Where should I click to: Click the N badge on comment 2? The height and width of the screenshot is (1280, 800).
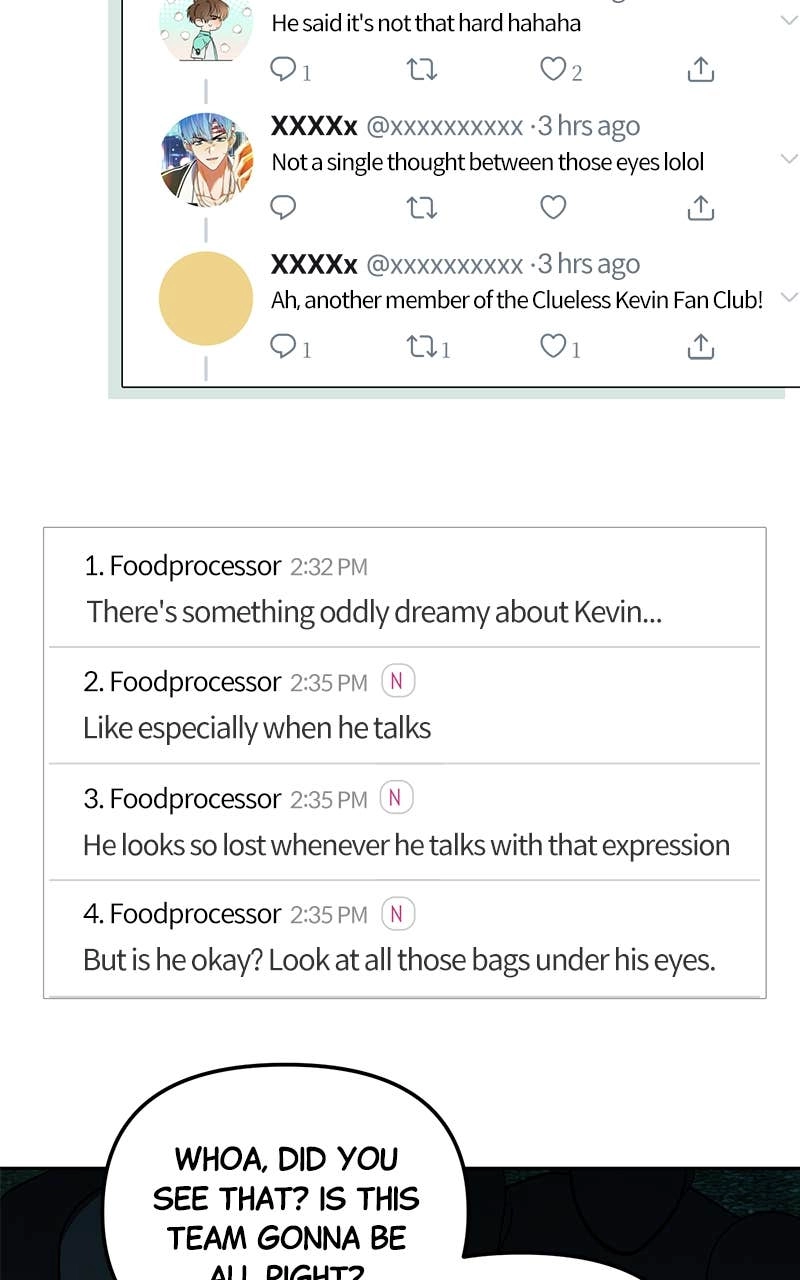pyautogui.click(x=397, y=682)
